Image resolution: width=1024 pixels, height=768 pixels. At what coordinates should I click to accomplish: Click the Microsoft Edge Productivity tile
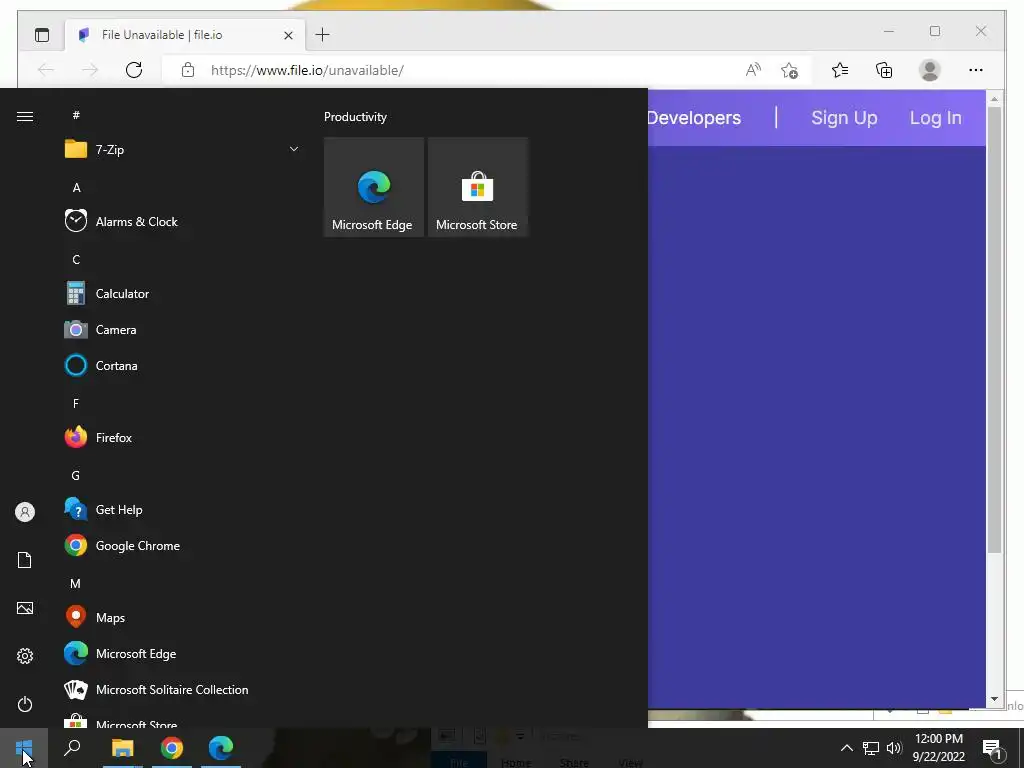374,187
